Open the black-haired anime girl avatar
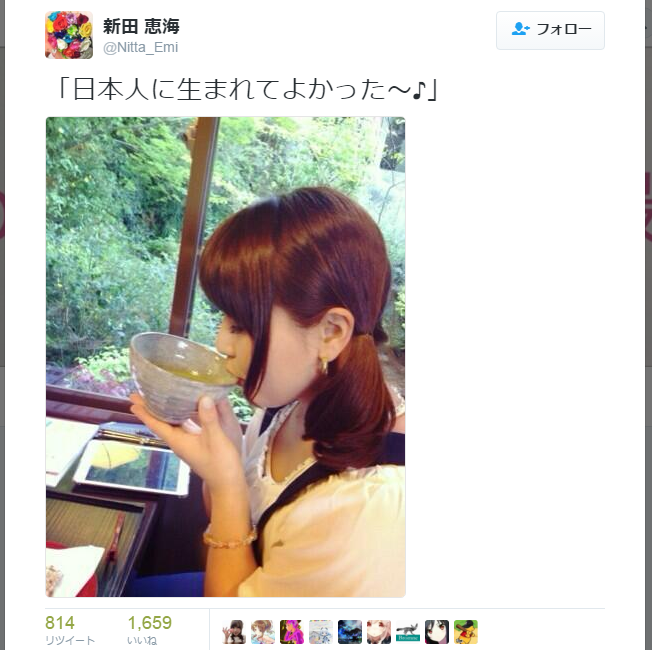652x650 pixels. click(437, 632)
